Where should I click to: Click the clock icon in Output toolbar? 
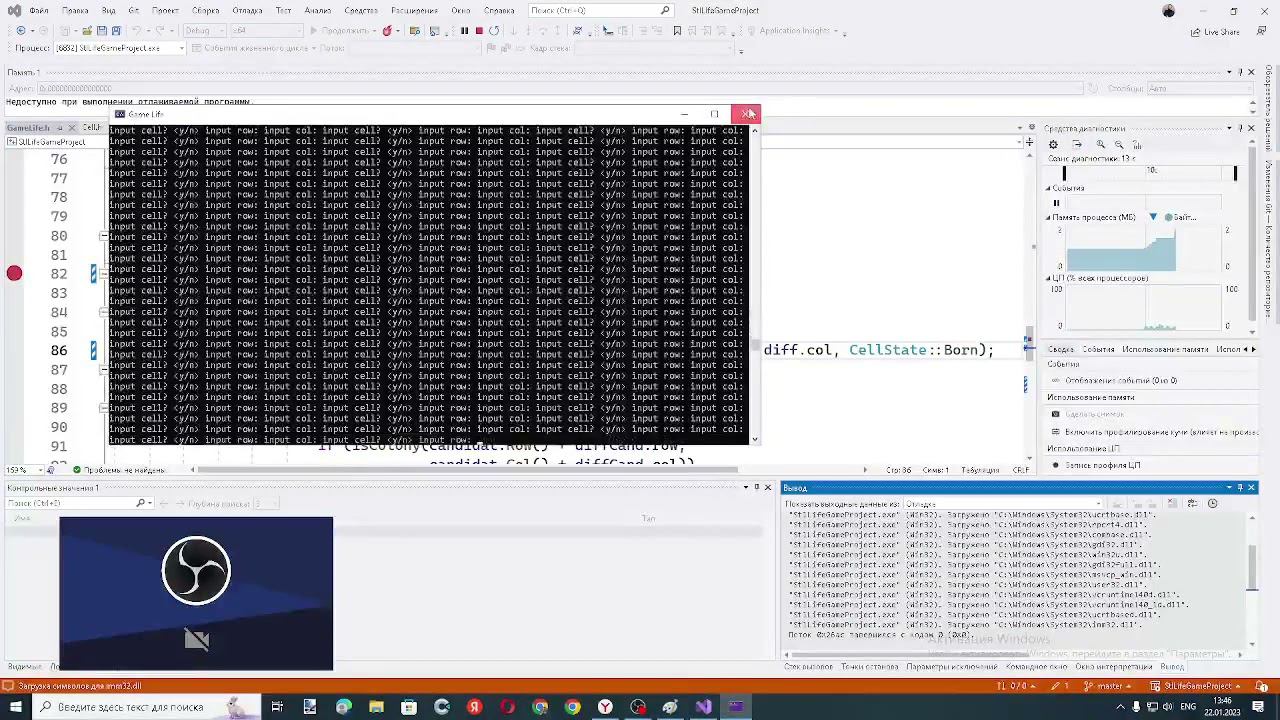coord(1213,504)
